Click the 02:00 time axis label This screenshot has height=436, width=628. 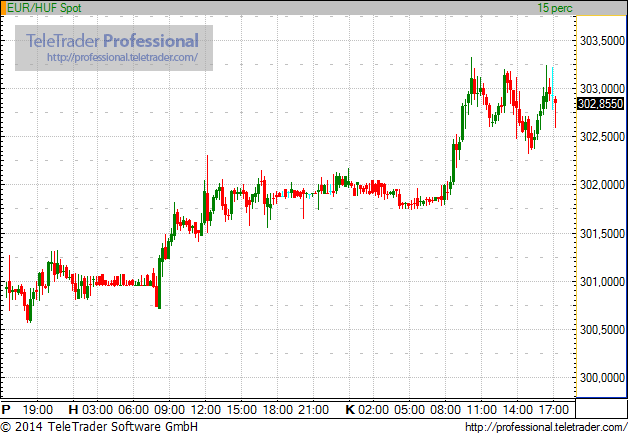click(x=373, y=410)
